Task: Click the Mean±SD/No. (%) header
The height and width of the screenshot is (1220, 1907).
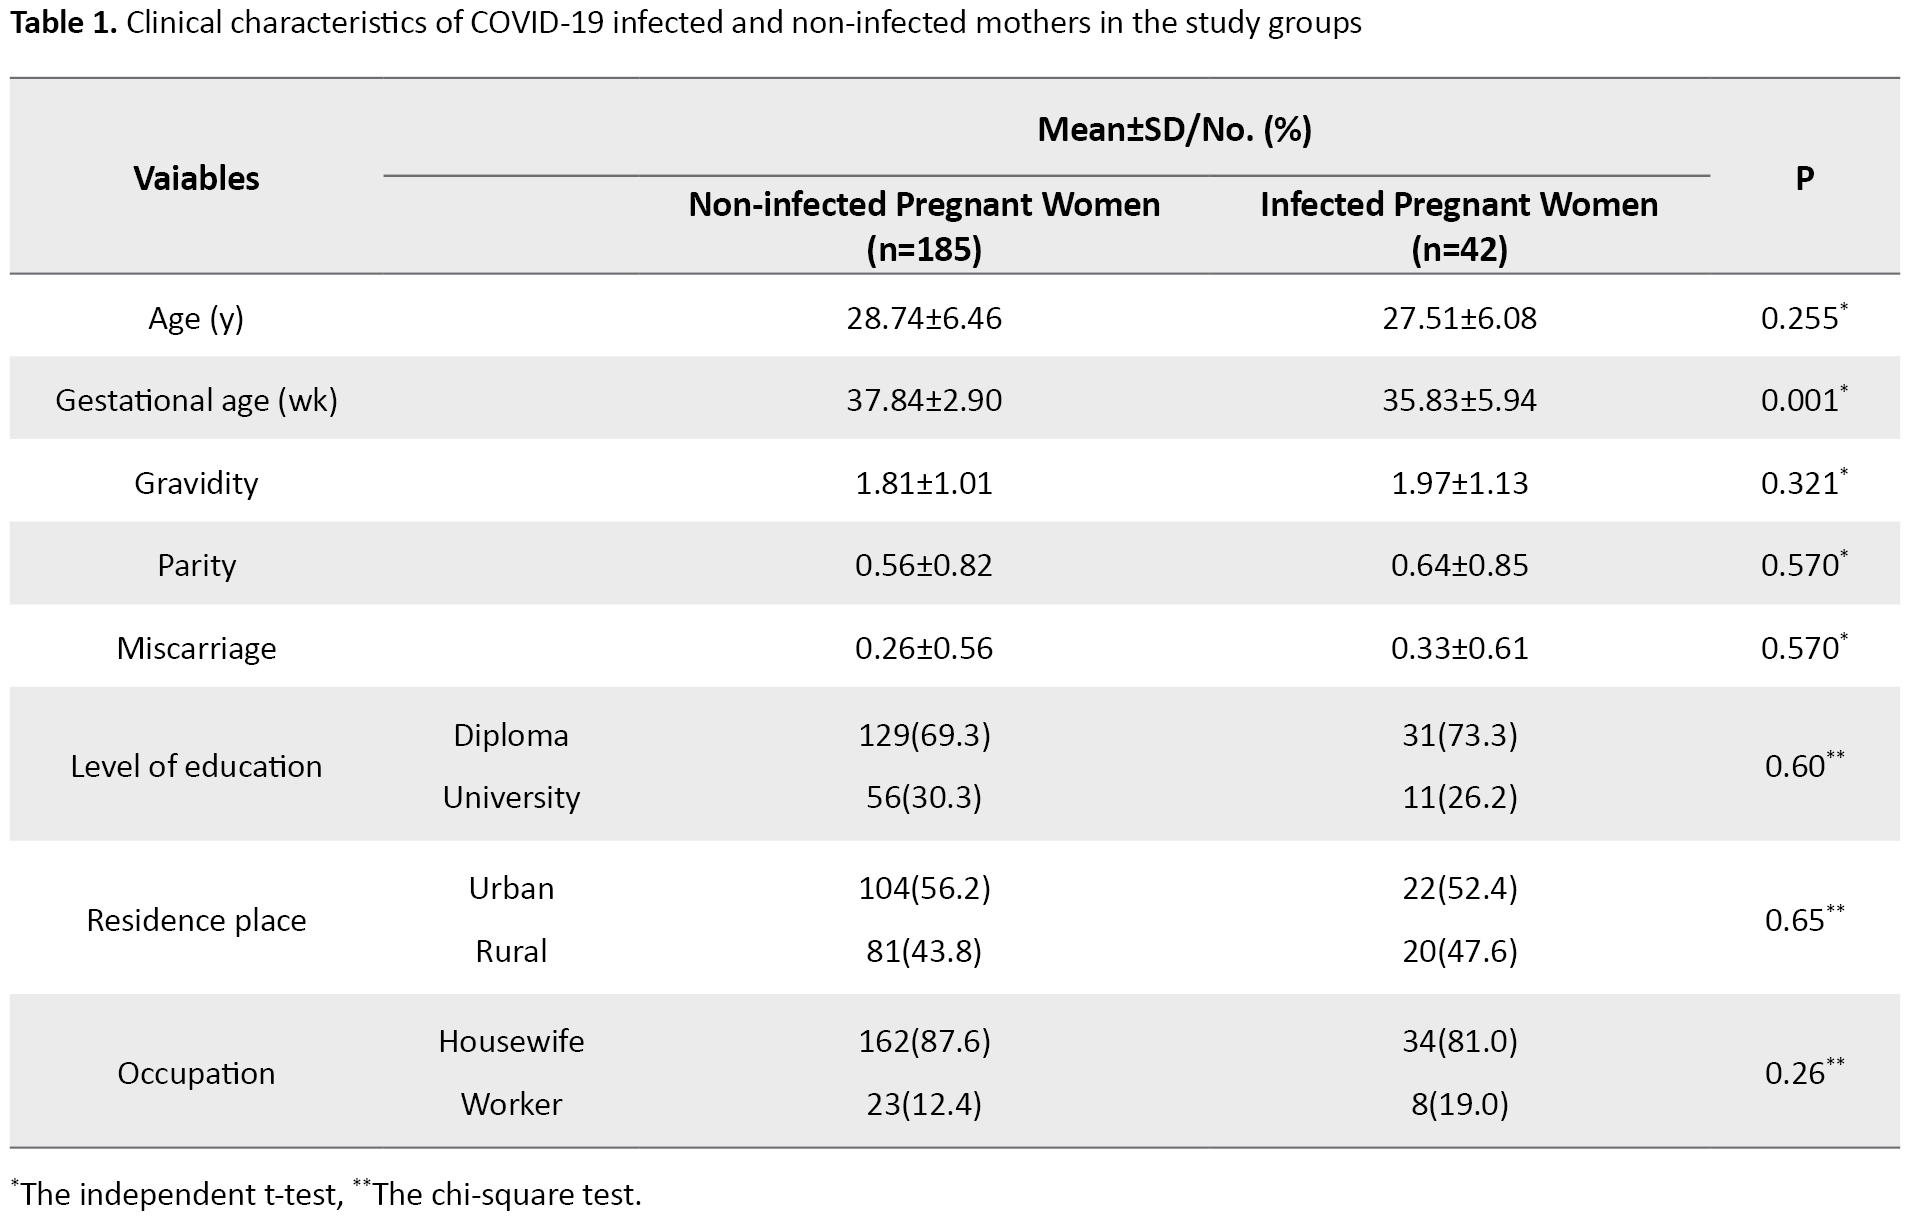Action: click(x=1173, y=129)
